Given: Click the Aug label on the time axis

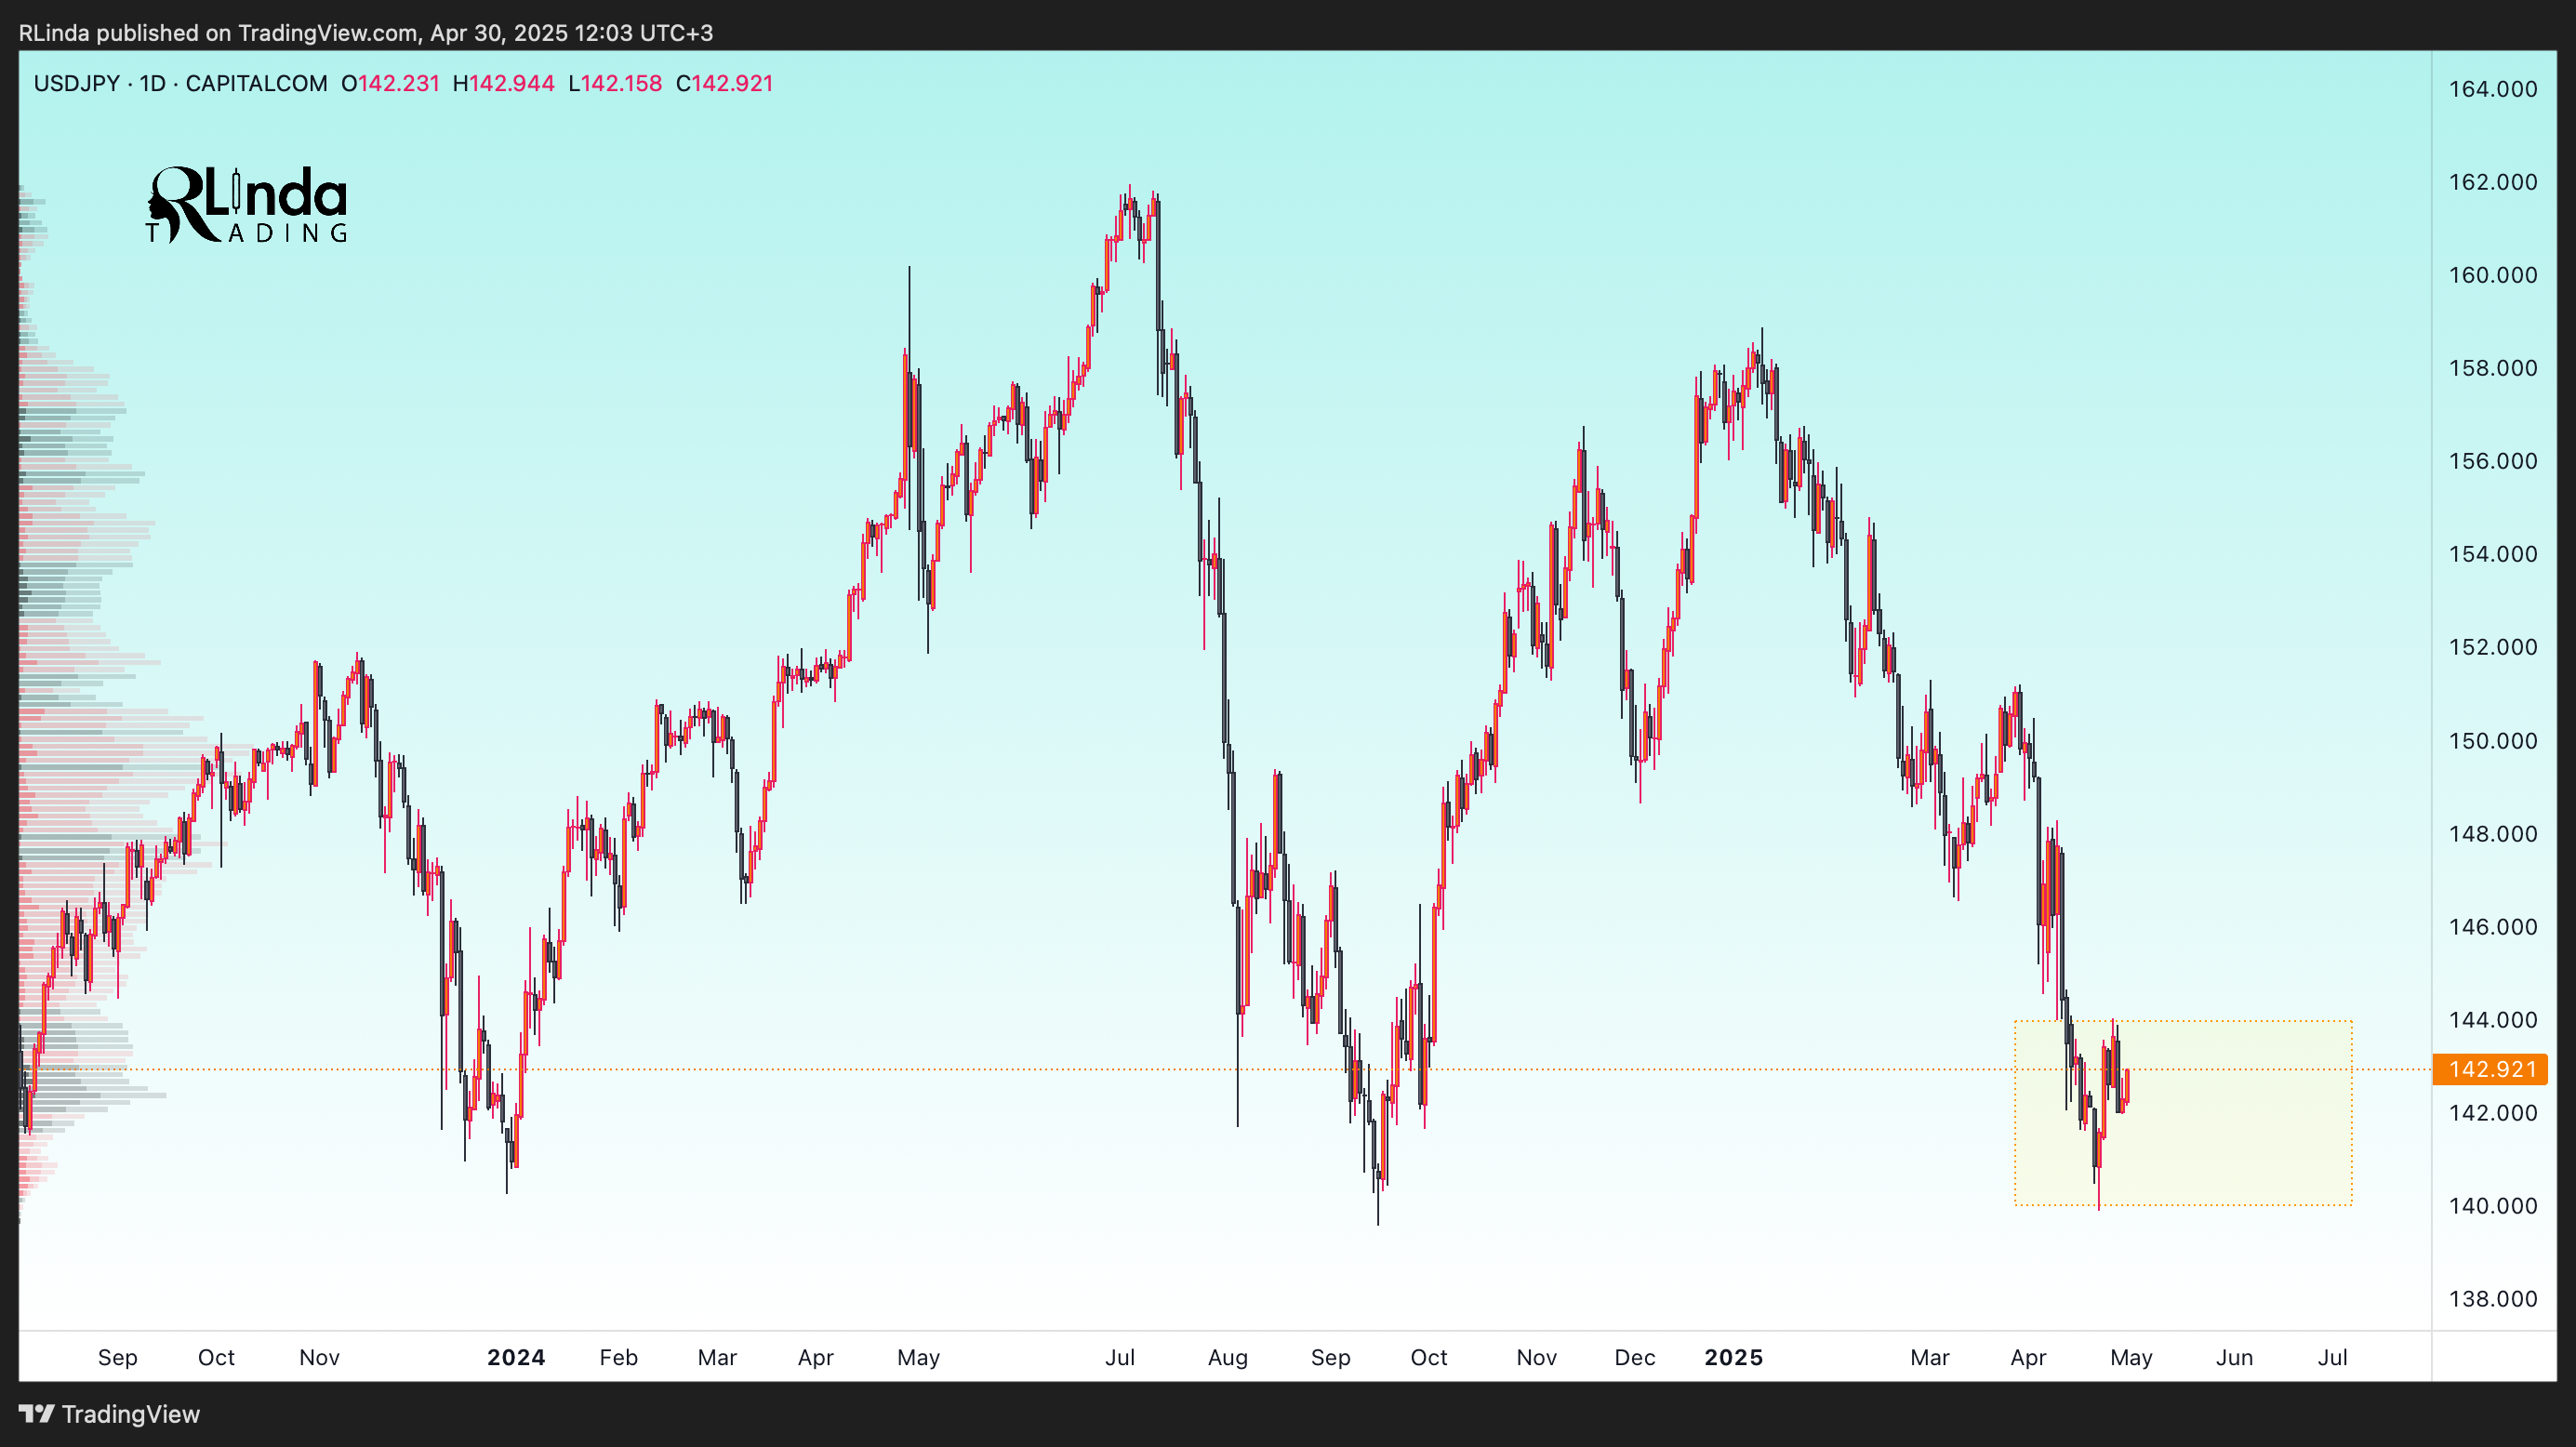Looking at the screenshot, I should pyautogui.click(x=1228, y=1357).
